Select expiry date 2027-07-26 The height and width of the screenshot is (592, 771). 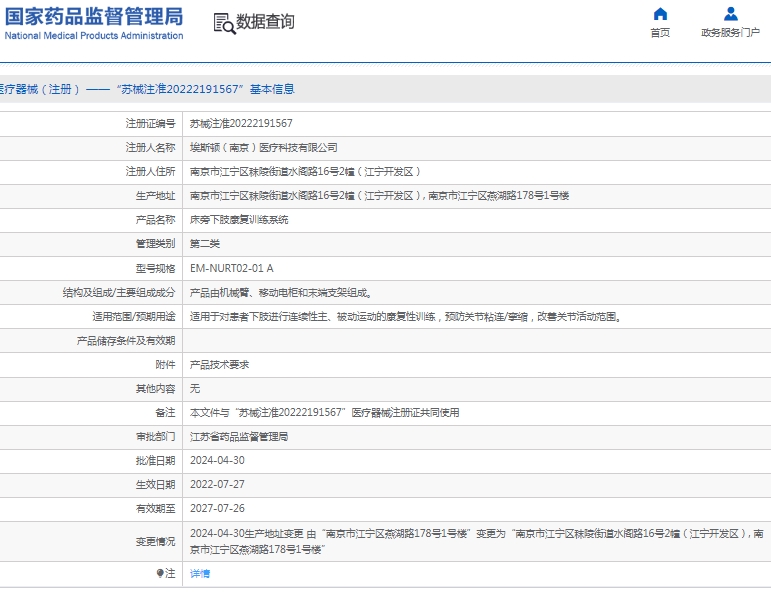[x=217, y=508]
